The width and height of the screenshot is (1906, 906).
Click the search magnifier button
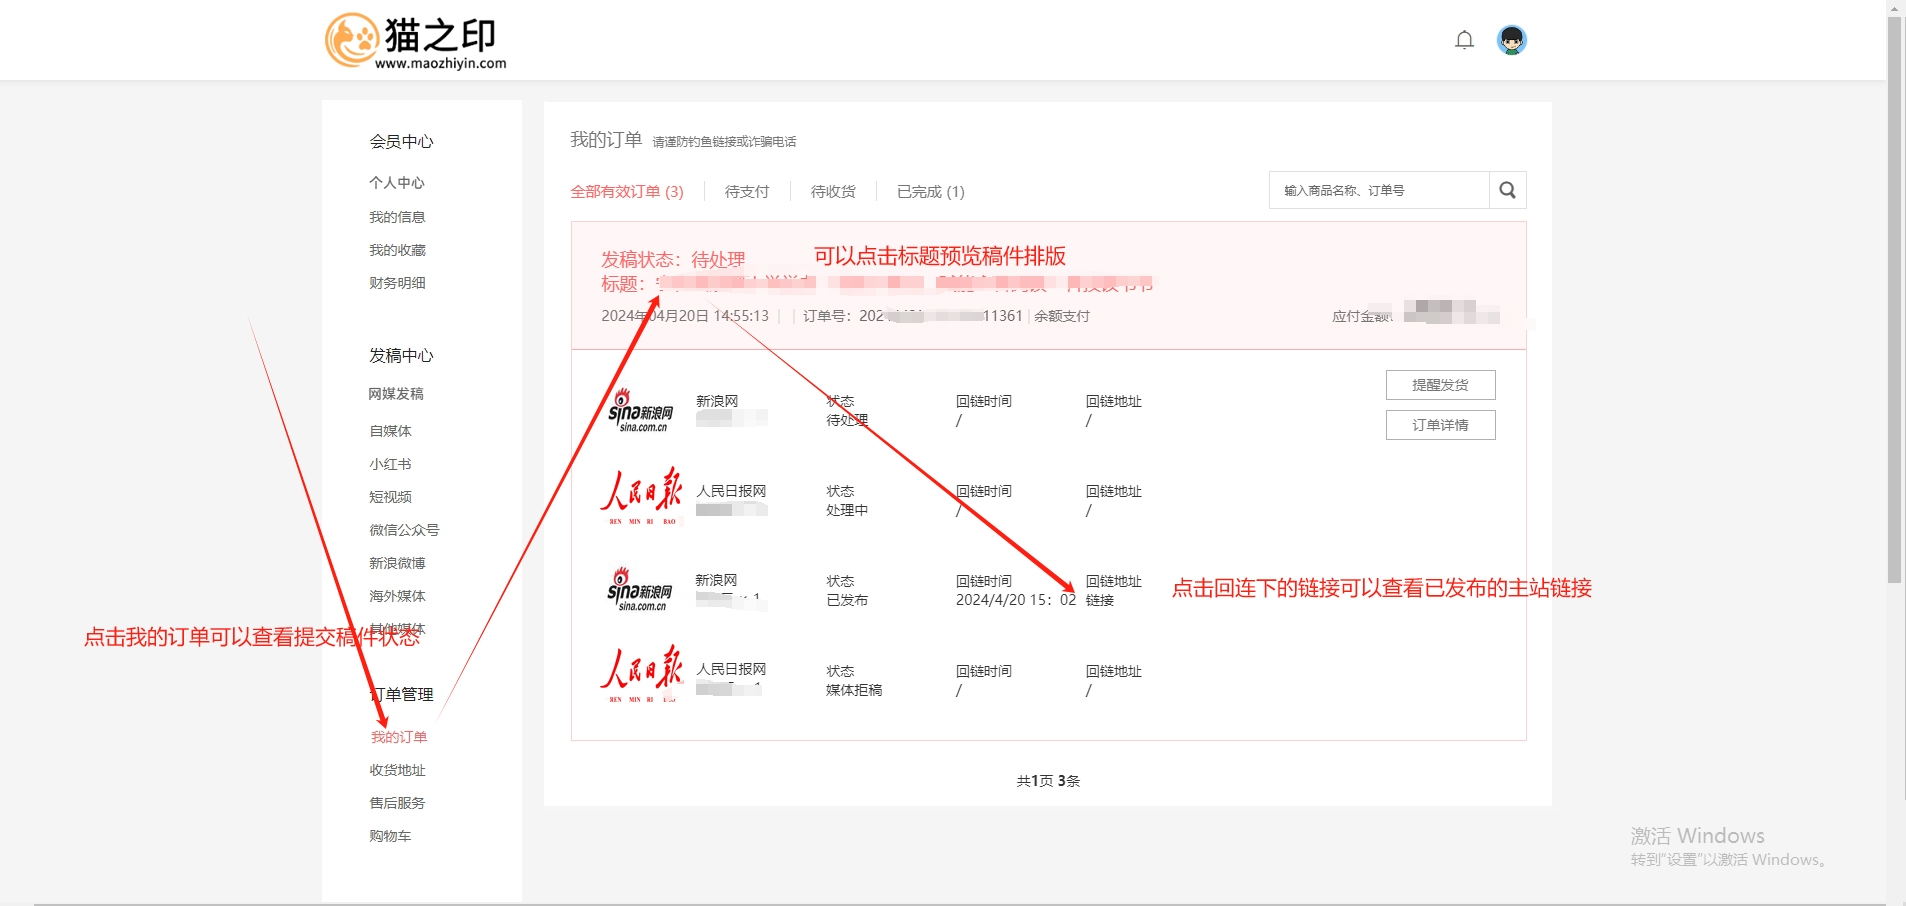(1508, 190)
